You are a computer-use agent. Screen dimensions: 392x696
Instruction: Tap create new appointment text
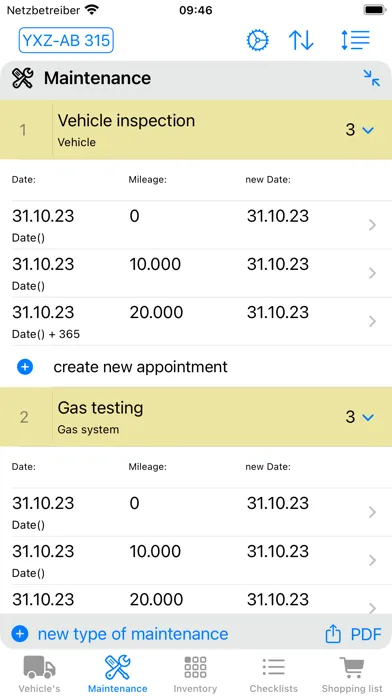pyautogui.click(x=140, y=367)
